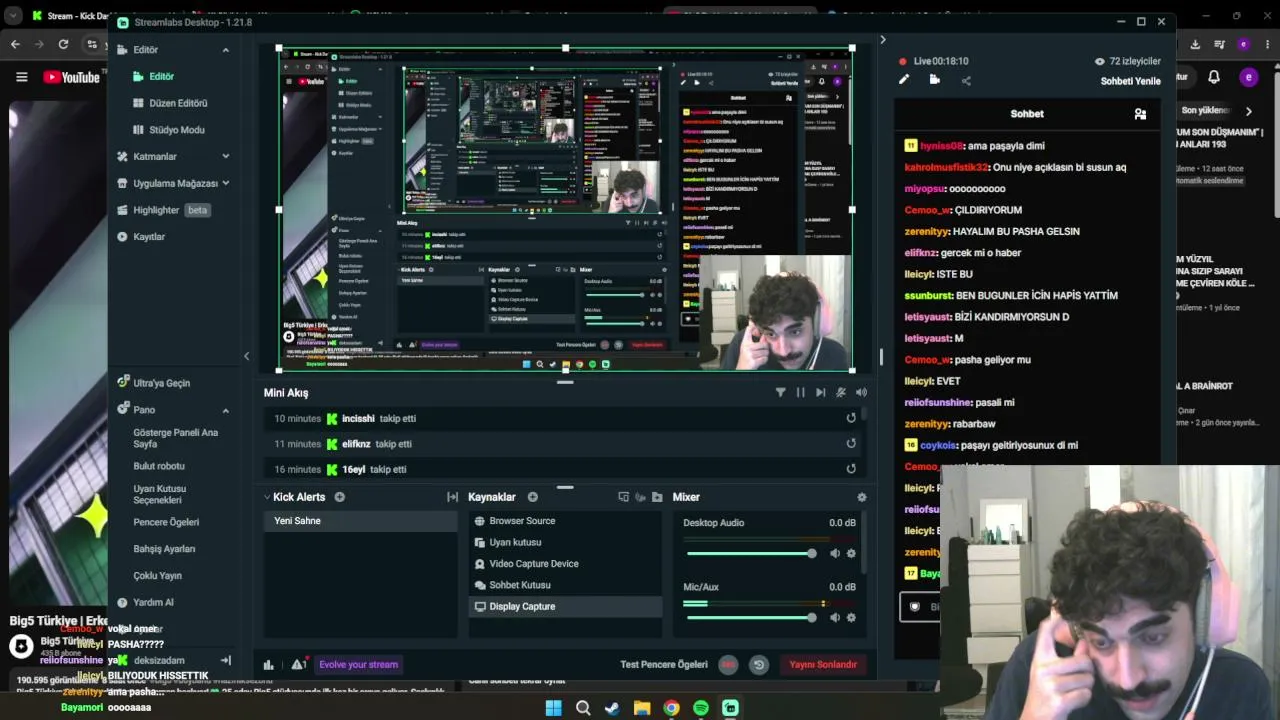Mute Desktop Audio speaker toggle
The height and width of the screenshot is (720, 1280).
click(835, 553)
